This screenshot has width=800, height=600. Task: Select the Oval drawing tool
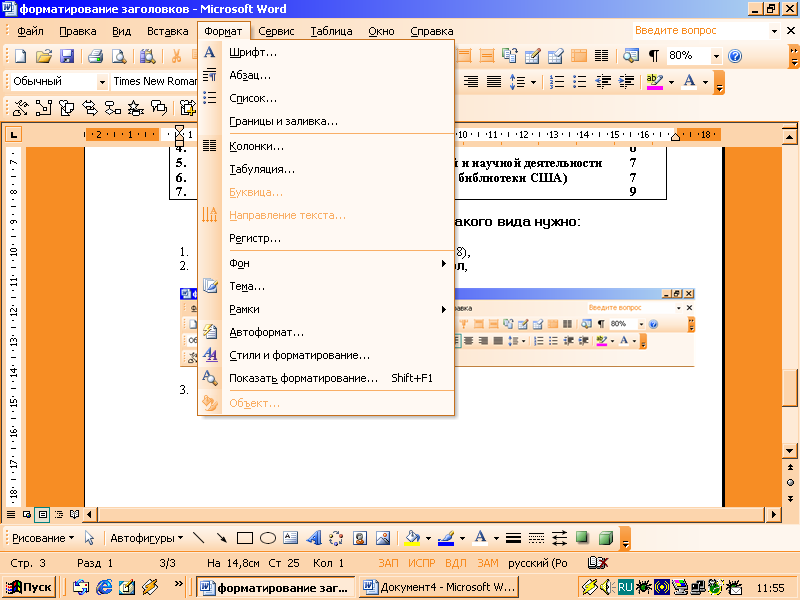coord(268,538)
